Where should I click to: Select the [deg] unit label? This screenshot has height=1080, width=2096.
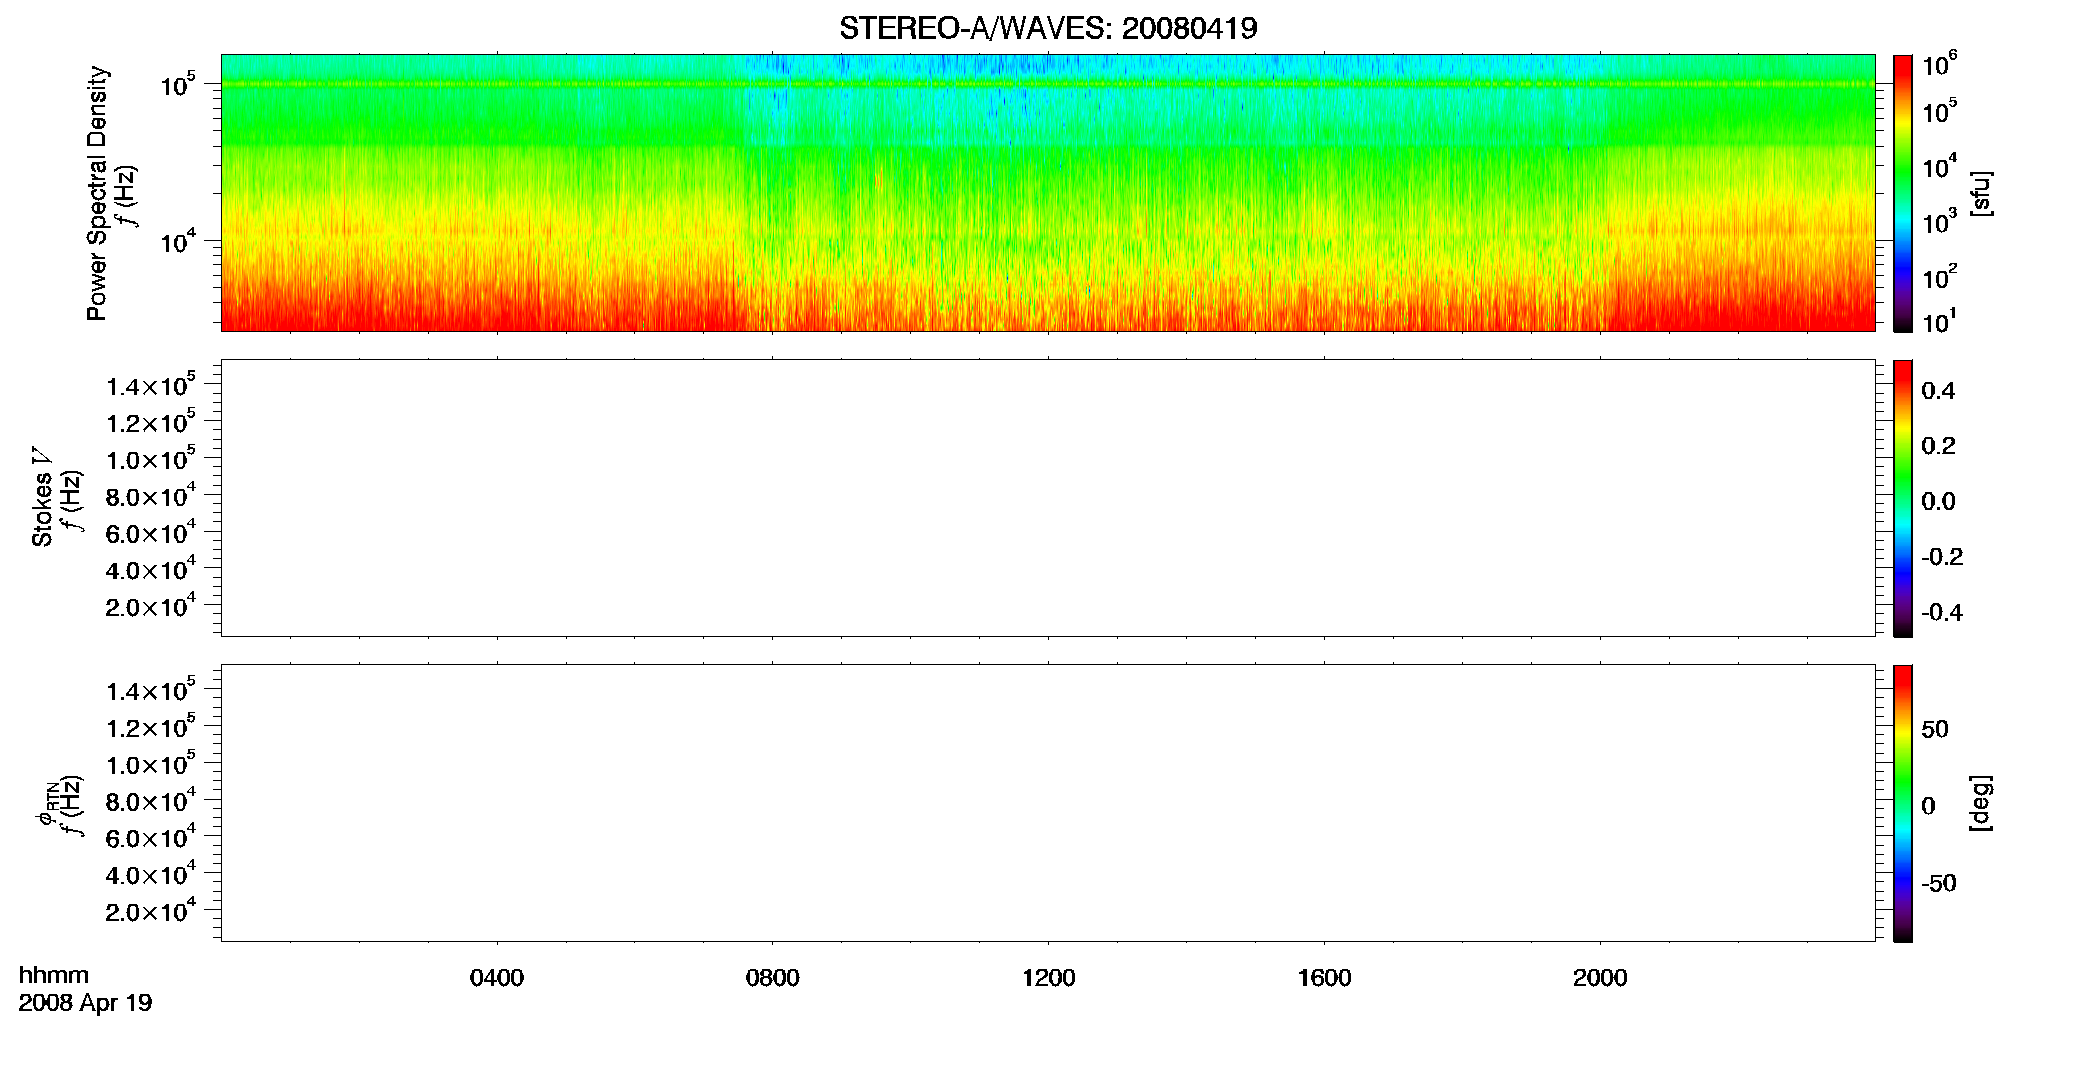click(1981, 803)
